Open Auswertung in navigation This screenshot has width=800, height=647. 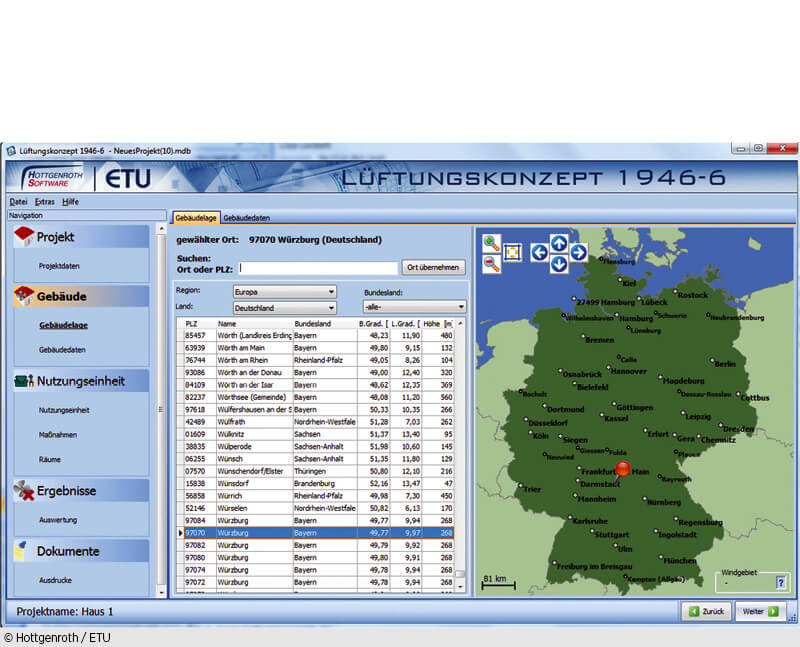(x=58, y=519)
